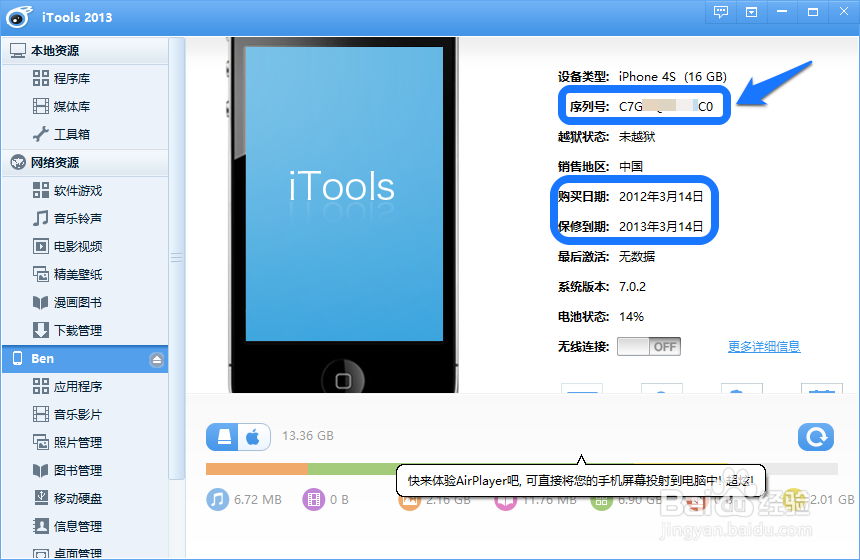This screenshot has height=560, width=860.
Task: Collapse the 网络资源 section header
Action: coord(85,162)
